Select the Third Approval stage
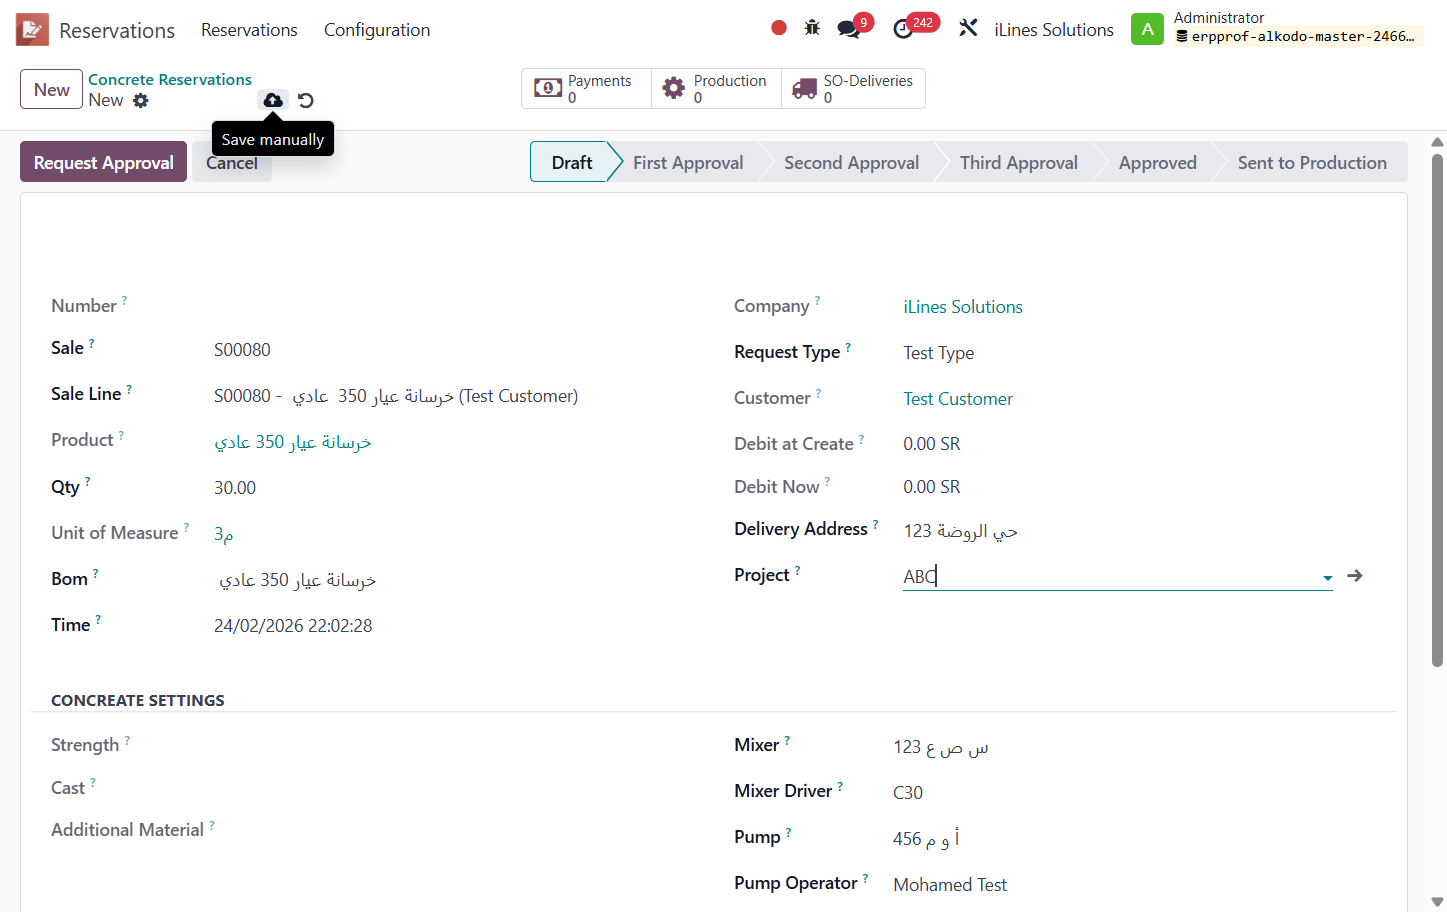 (1018, 162)
